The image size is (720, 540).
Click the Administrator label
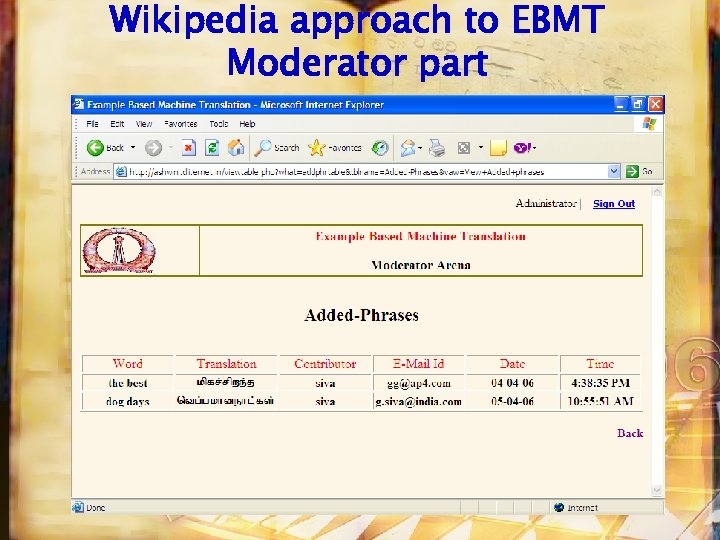point(546,203)
